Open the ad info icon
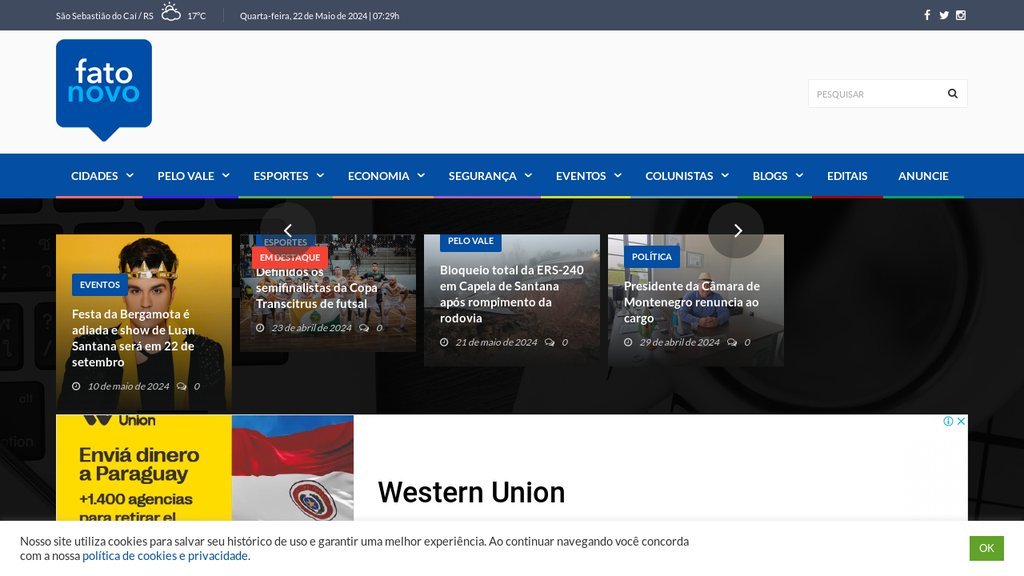Screen dimensions: 1024x576 click(948, 421)
